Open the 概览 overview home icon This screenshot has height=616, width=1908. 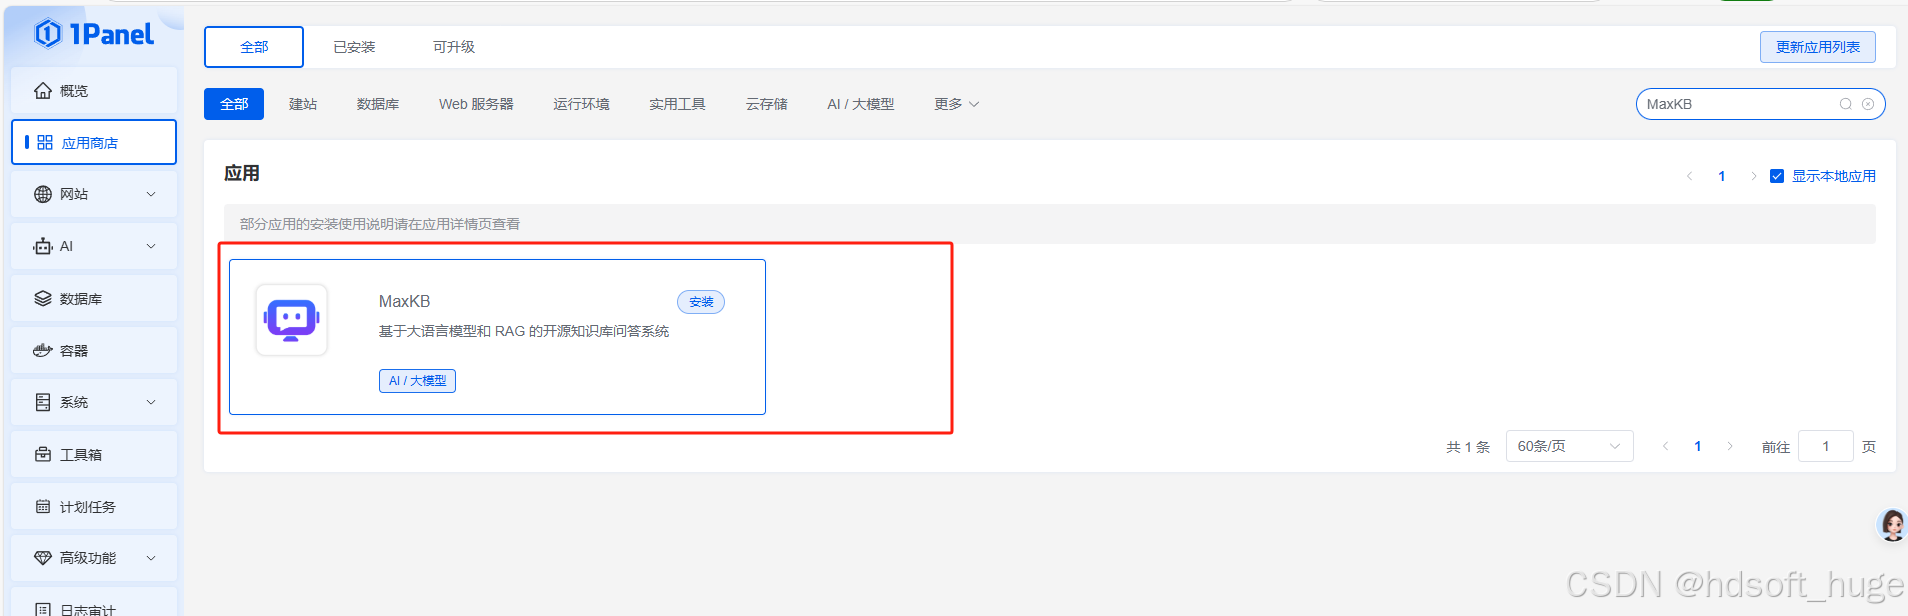pos(43,91)
